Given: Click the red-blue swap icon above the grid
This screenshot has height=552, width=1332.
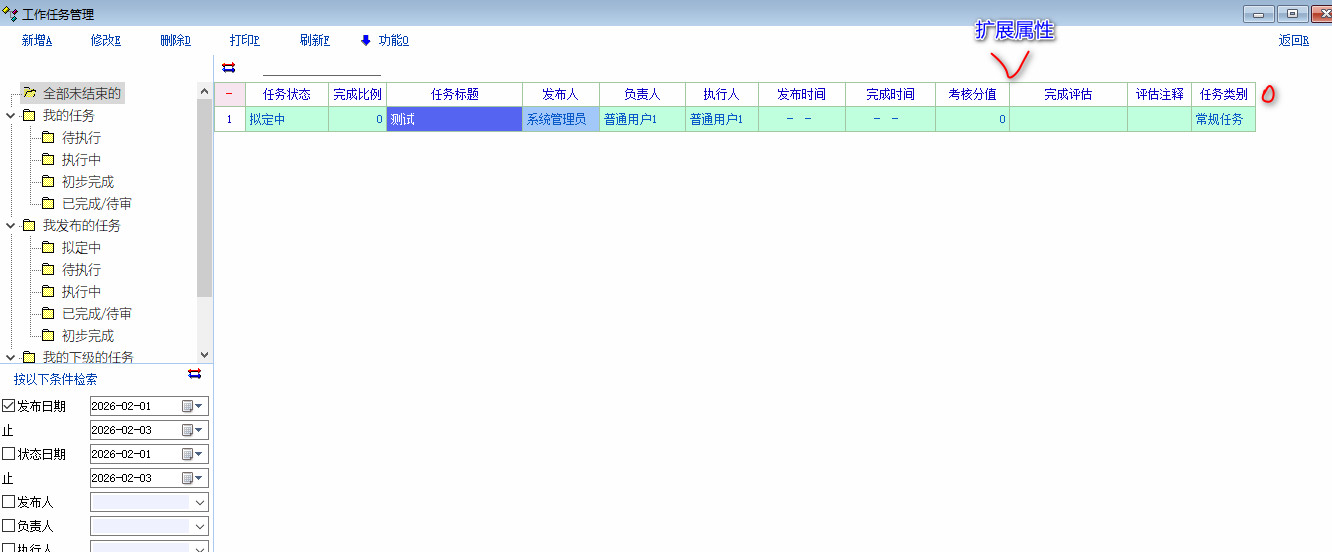Looking at the screenshot, I should (229, 67).
